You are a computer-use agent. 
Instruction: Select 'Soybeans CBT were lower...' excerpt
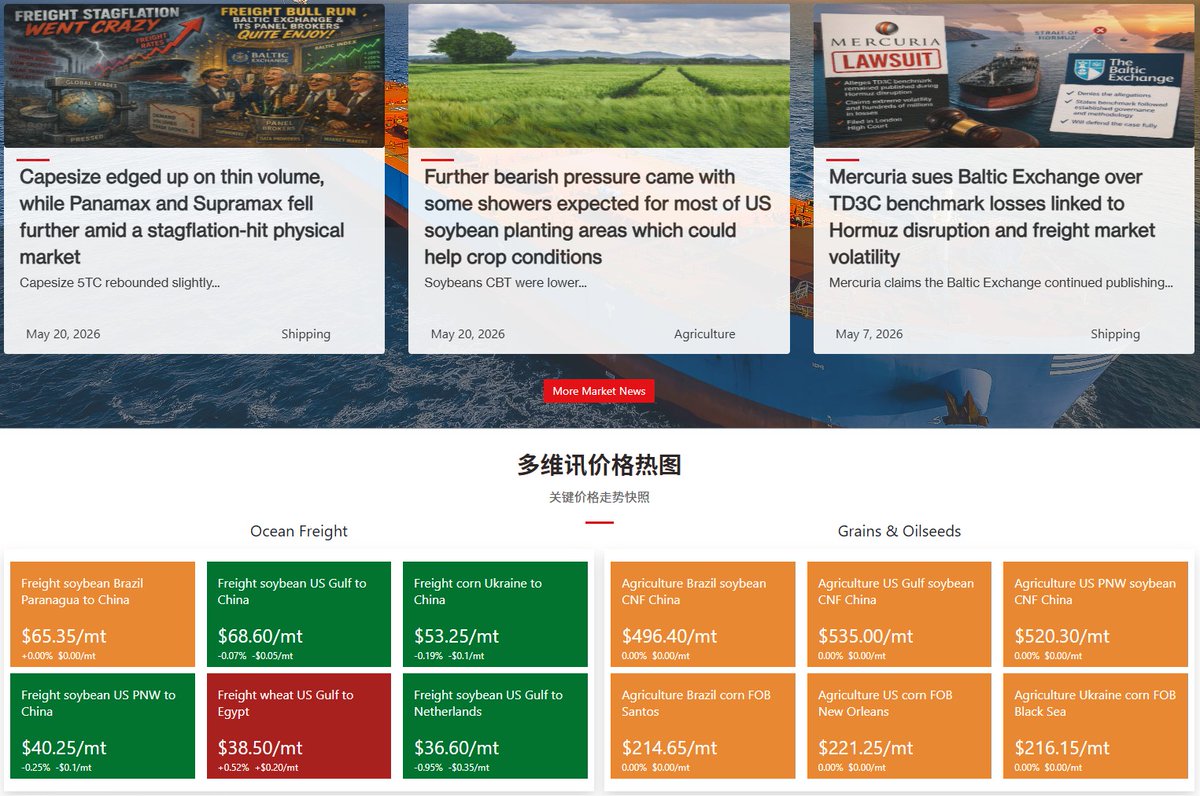coord(505,283)
